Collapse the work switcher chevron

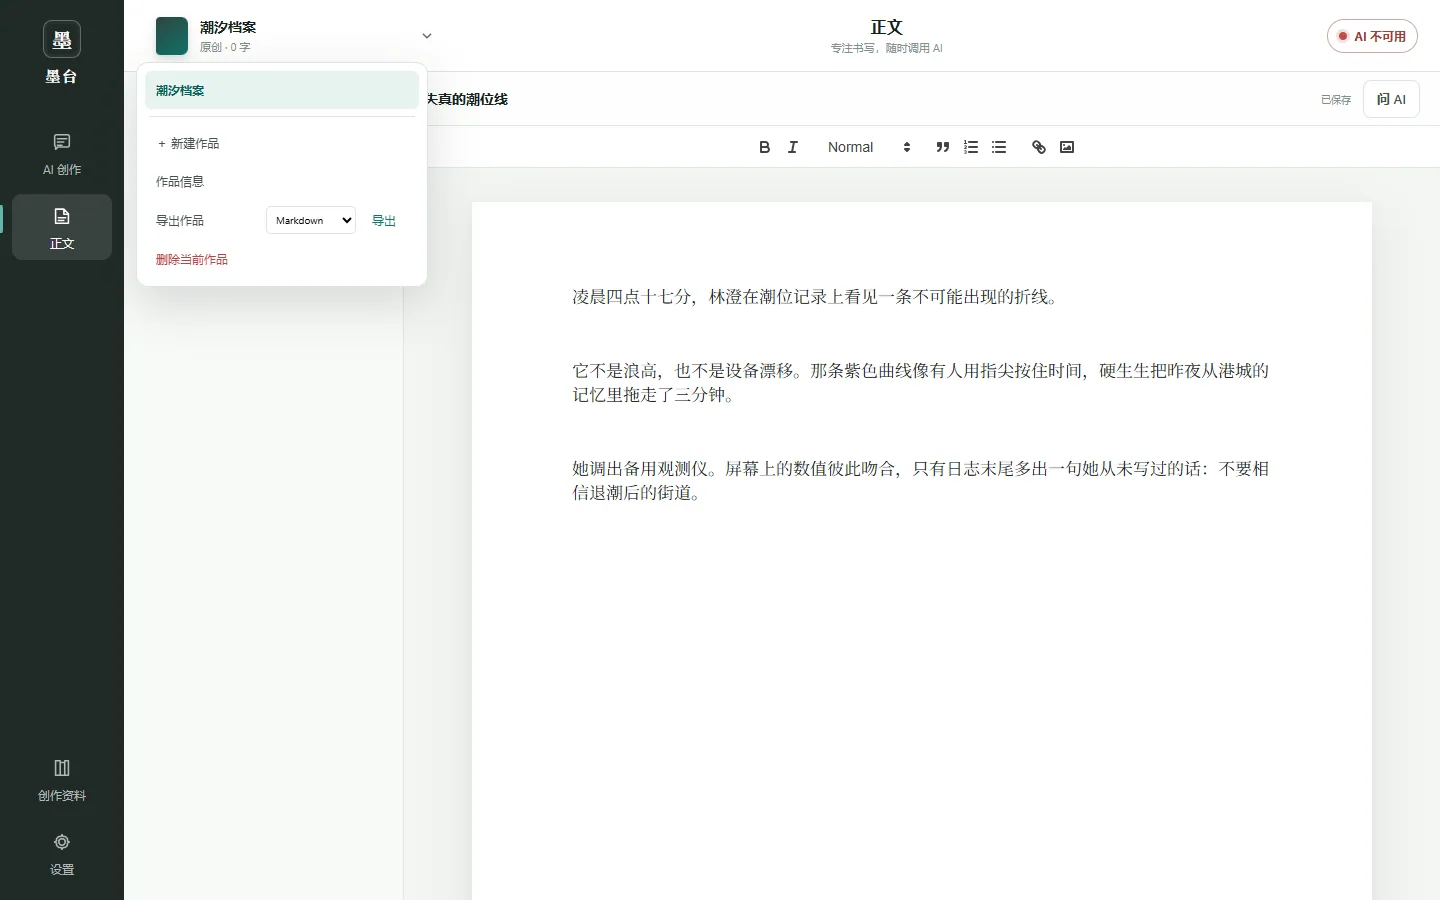click(x=427, y=36)
